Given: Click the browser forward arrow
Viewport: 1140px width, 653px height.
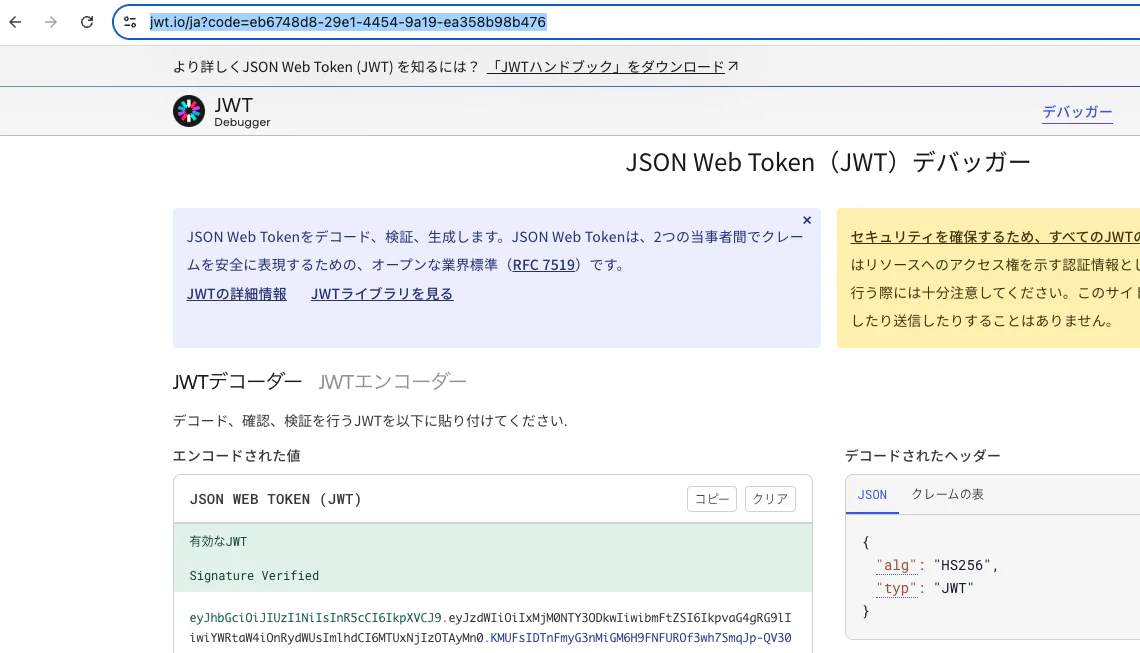Looking at the screenshot, I should point(50,22).
